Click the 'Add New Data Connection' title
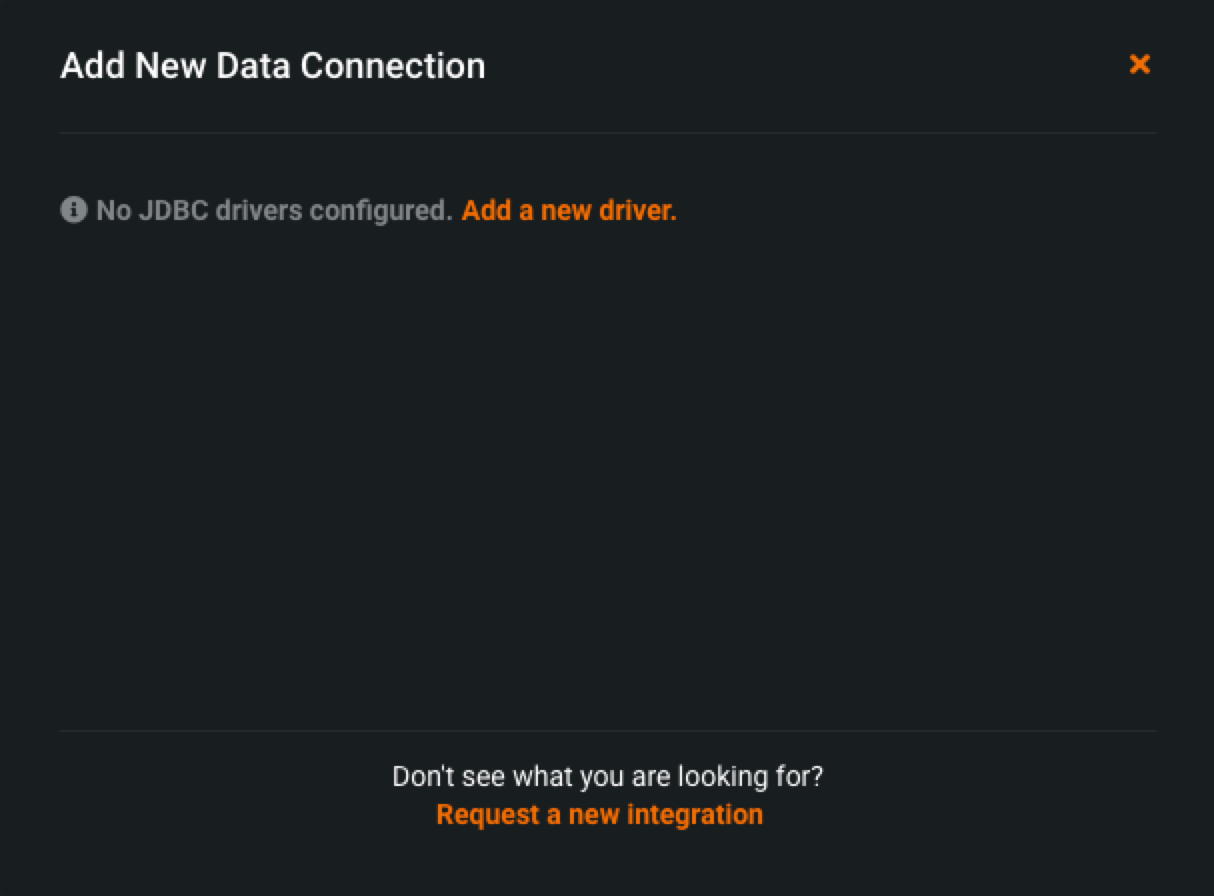The image size is (1214, 896). click(272, 66)
